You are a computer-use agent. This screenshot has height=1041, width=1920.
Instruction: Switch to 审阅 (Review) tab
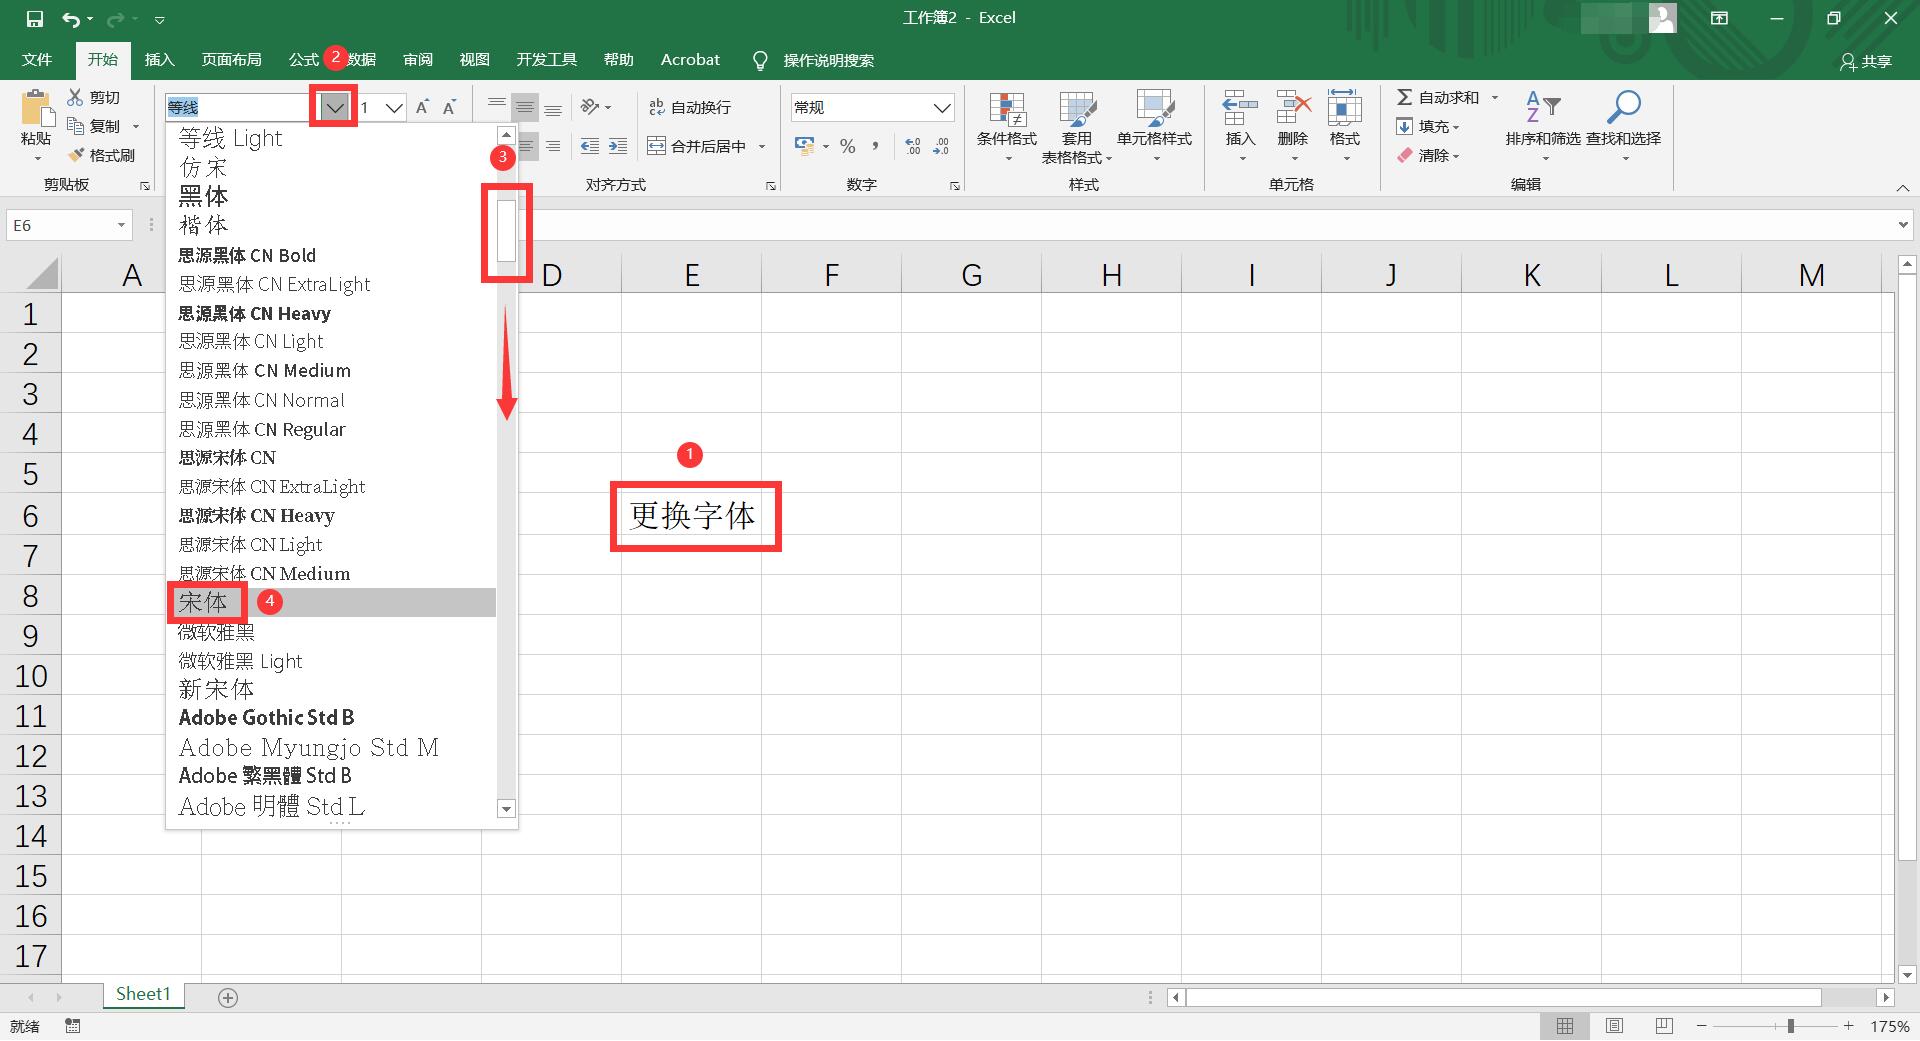pos(418,60)
